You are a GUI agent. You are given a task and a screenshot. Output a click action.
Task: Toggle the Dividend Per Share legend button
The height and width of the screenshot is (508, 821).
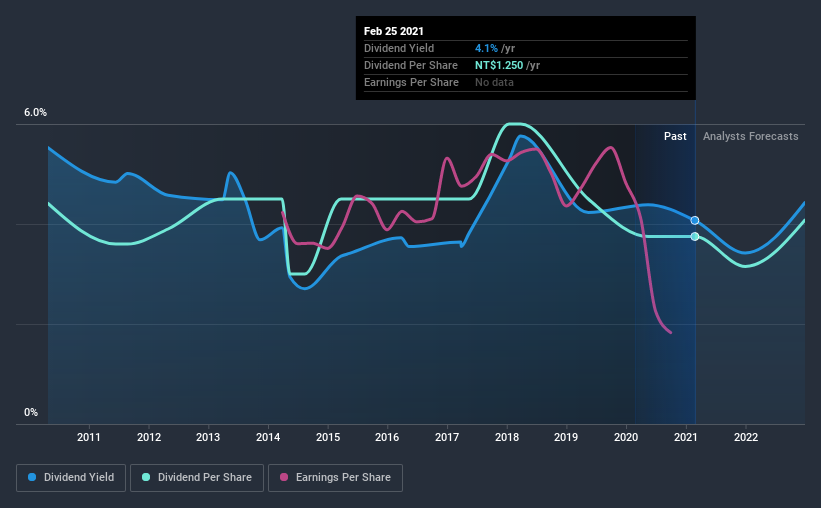point(197,478)
